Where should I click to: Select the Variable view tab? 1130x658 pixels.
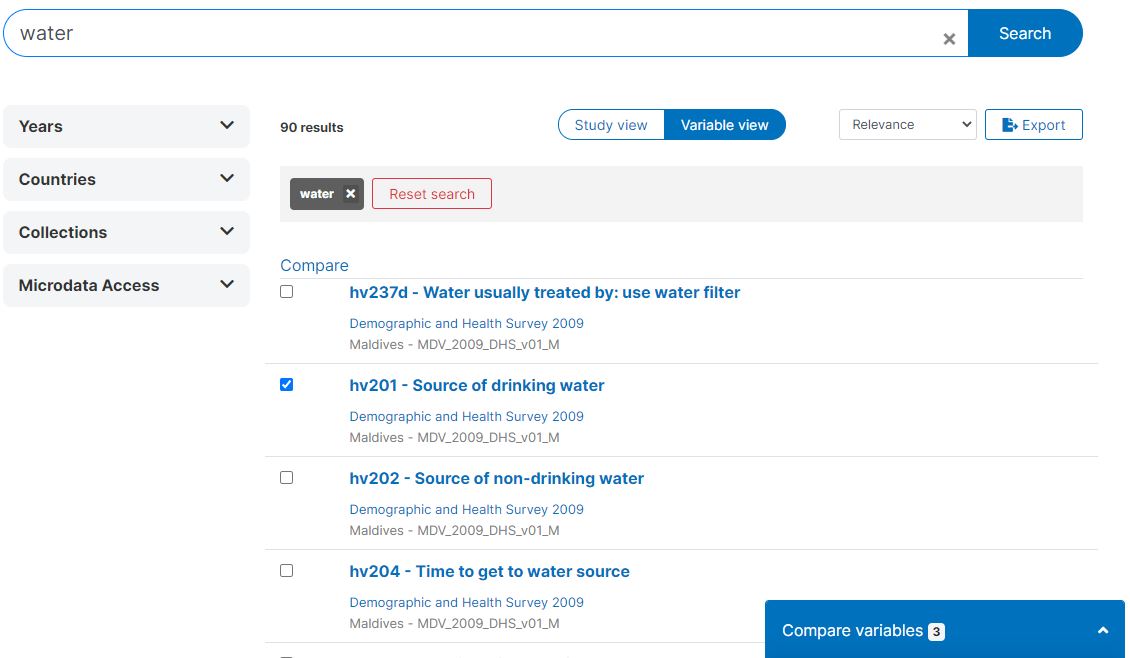[724, 125]
